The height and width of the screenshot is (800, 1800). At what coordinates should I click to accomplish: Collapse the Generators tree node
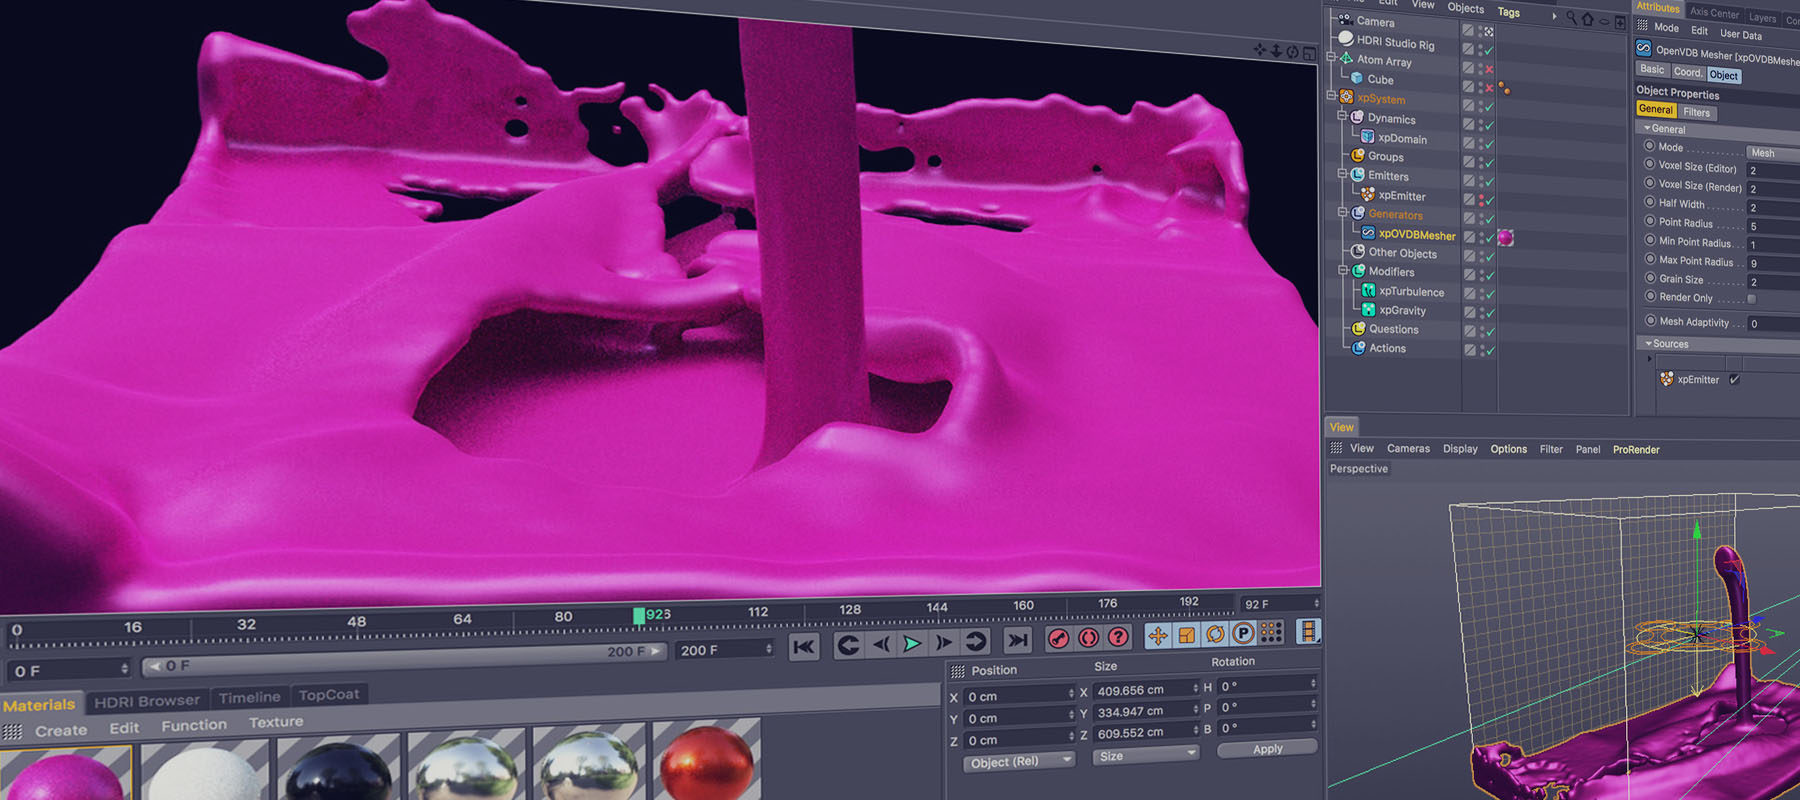(1343, 212)
